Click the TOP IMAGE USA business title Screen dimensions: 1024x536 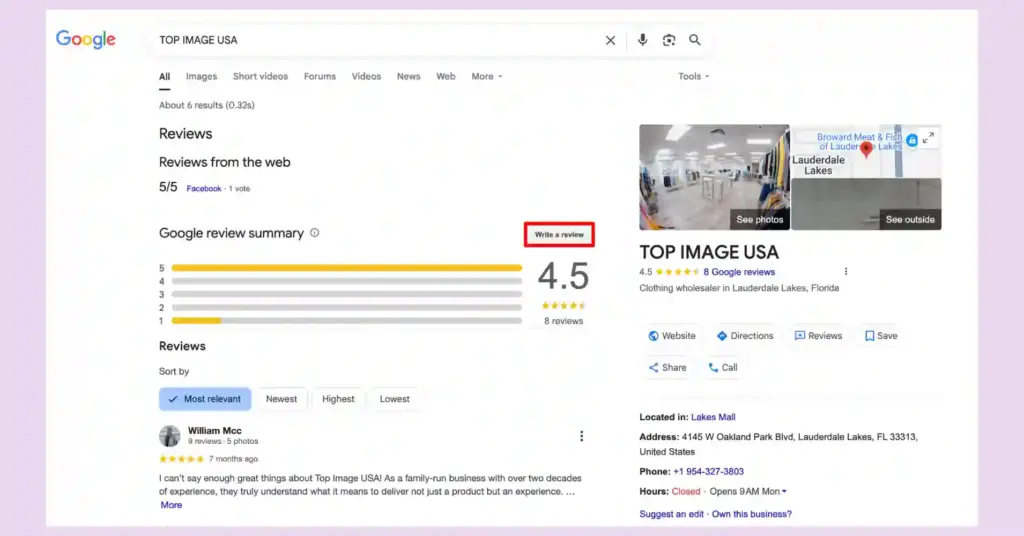pyautogui.click(x=709, y=252)
